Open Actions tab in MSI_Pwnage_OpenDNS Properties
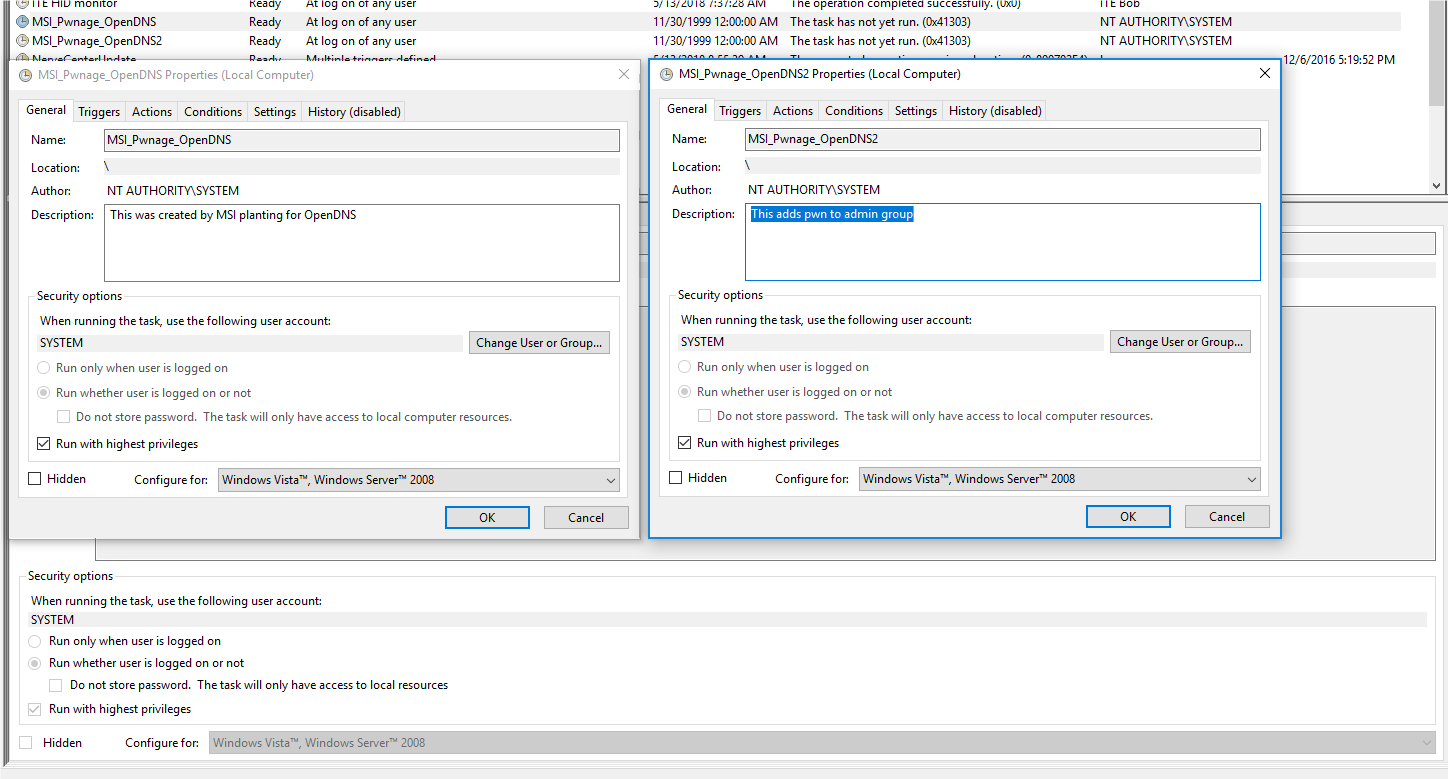Image resolution: width=1448 pixels, height=779 pixels. (x=152, y=112)
